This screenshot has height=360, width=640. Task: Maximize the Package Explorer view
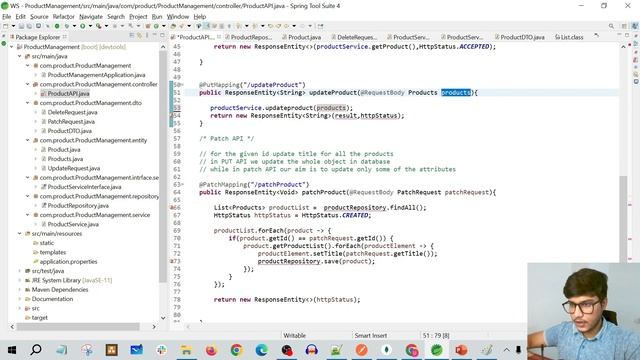click(x=162, y=36)
